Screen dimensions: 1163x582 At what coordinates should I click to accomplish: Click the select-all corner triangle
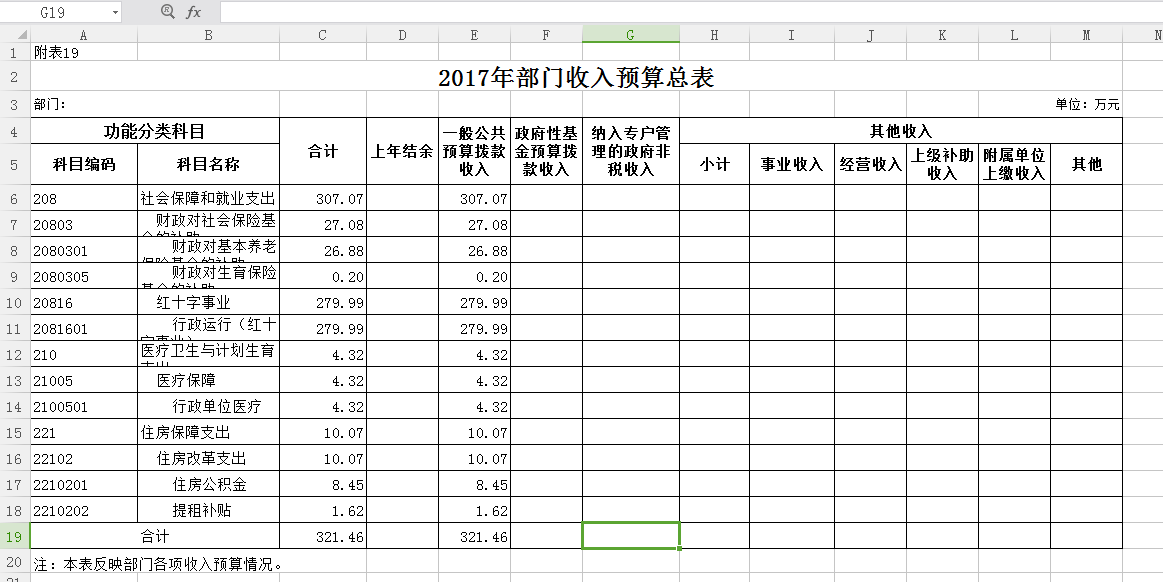click(x=22, y=35)
